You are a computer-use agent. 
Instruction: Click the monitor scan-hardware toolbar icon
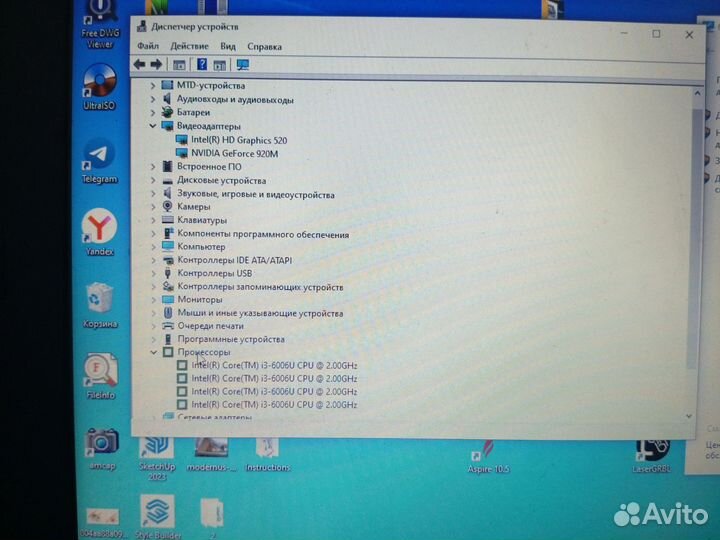[x=242, y=65]
